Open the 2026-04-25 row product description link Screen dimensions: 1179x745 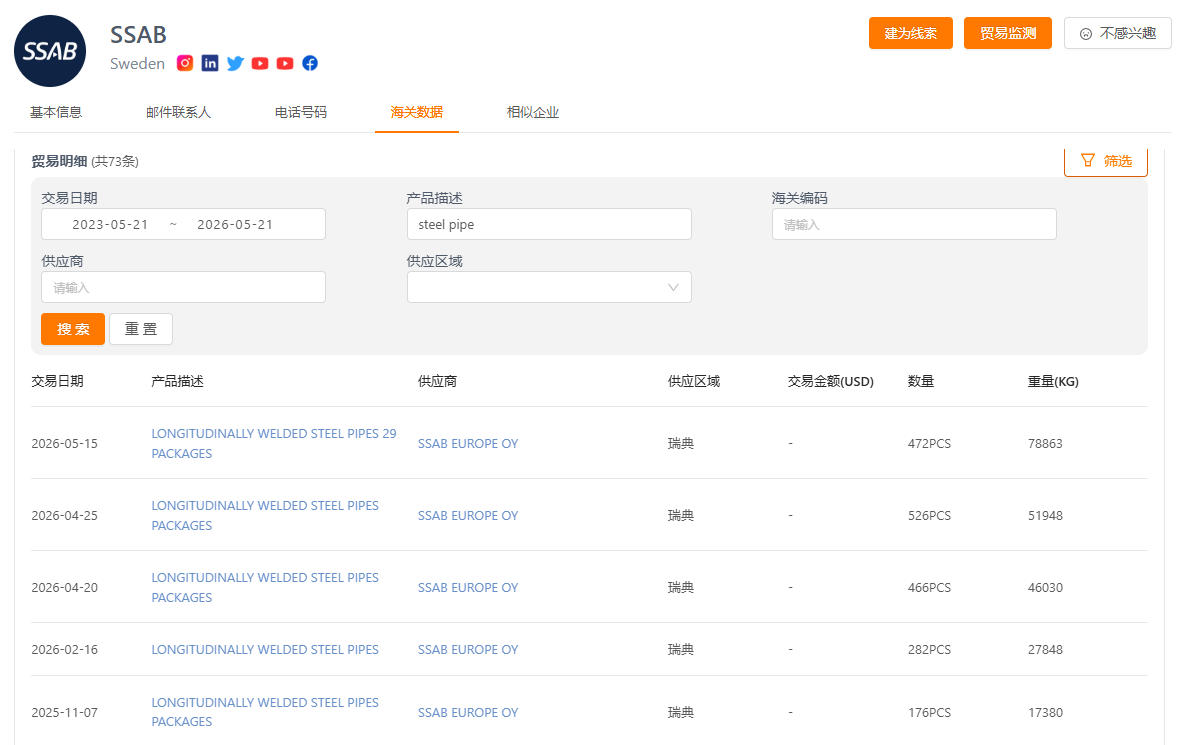pos(265,515)
